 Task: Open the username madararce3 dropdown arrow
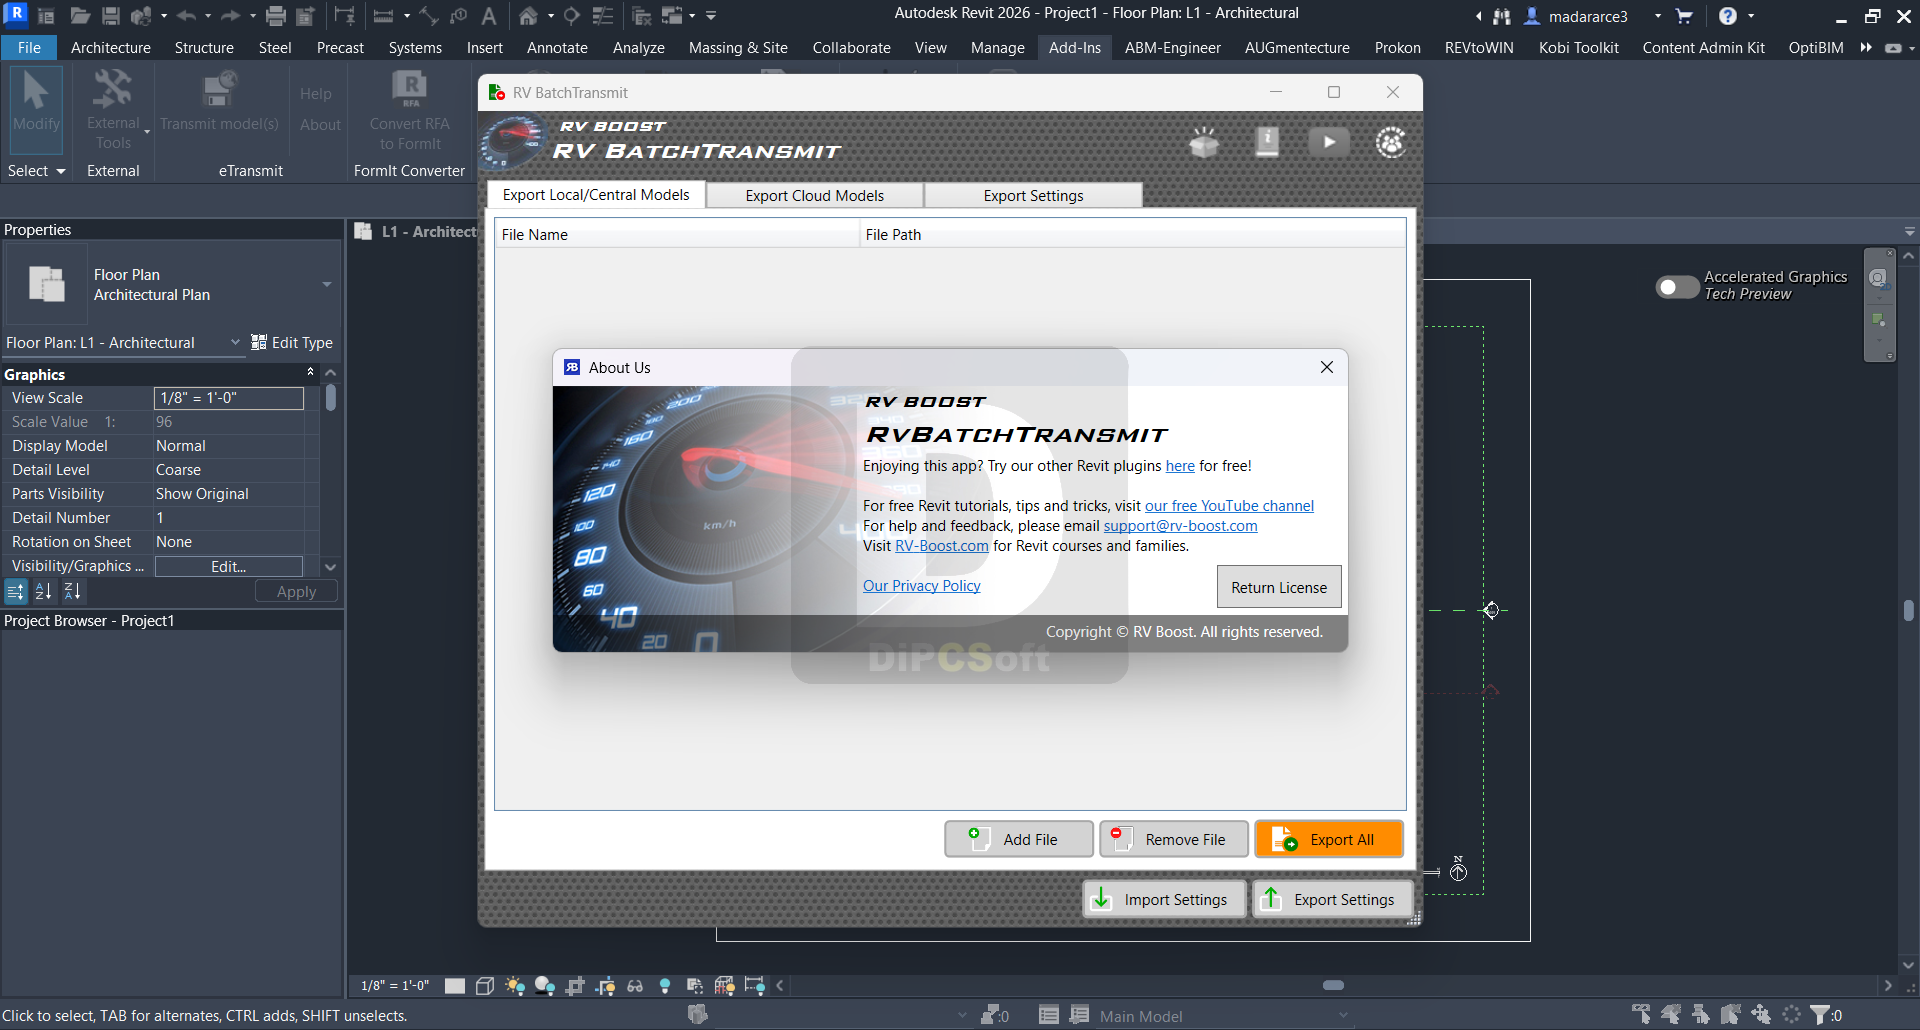coord(1657,16)
